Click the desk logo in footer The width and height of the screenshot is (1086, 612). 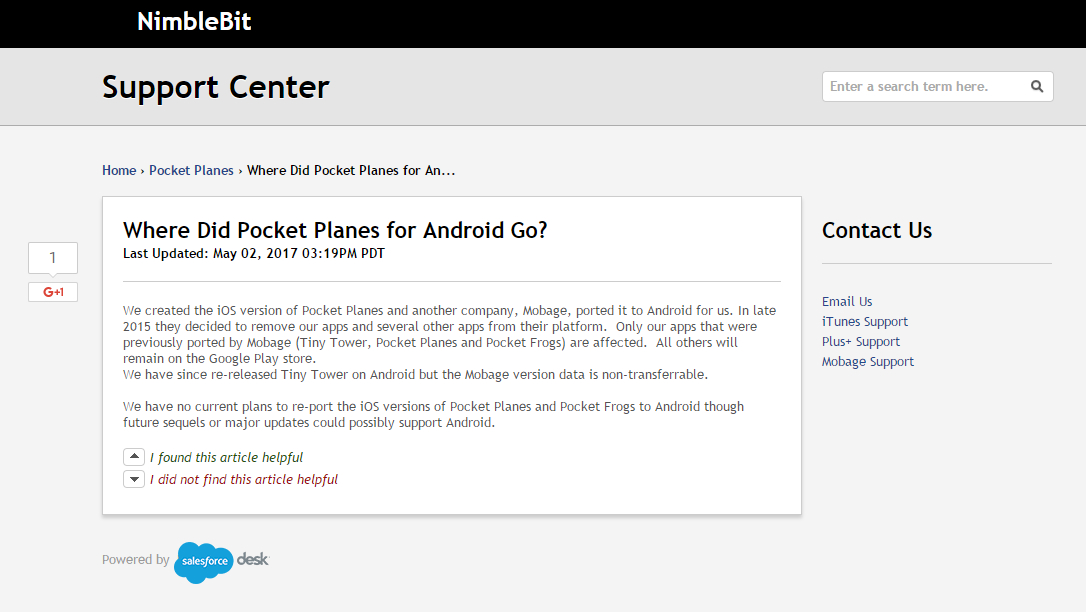pyautogui.click(x=253, y=559)
